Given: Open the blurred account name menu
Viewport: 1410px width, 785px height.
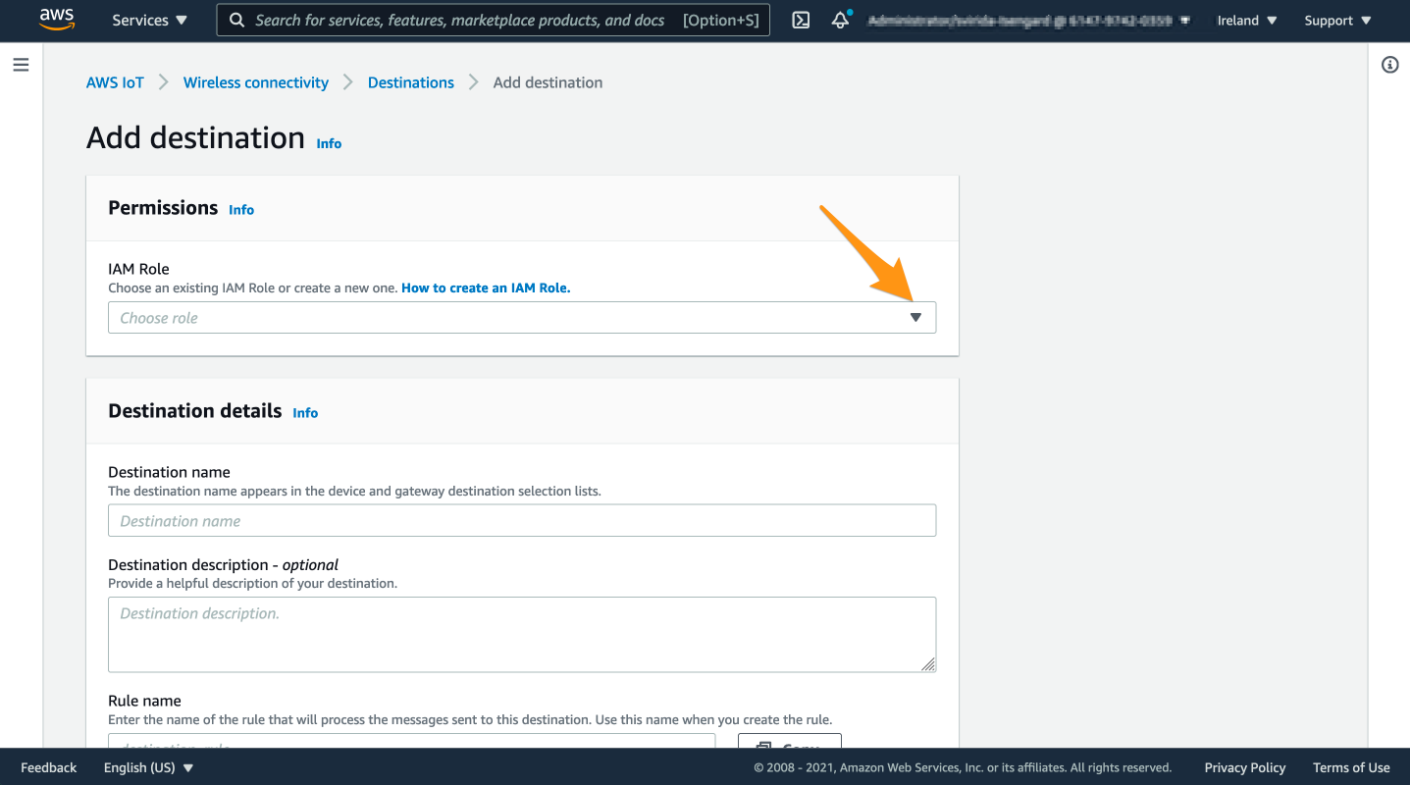Looking at the screenshot, I should tap(1027, 20).
